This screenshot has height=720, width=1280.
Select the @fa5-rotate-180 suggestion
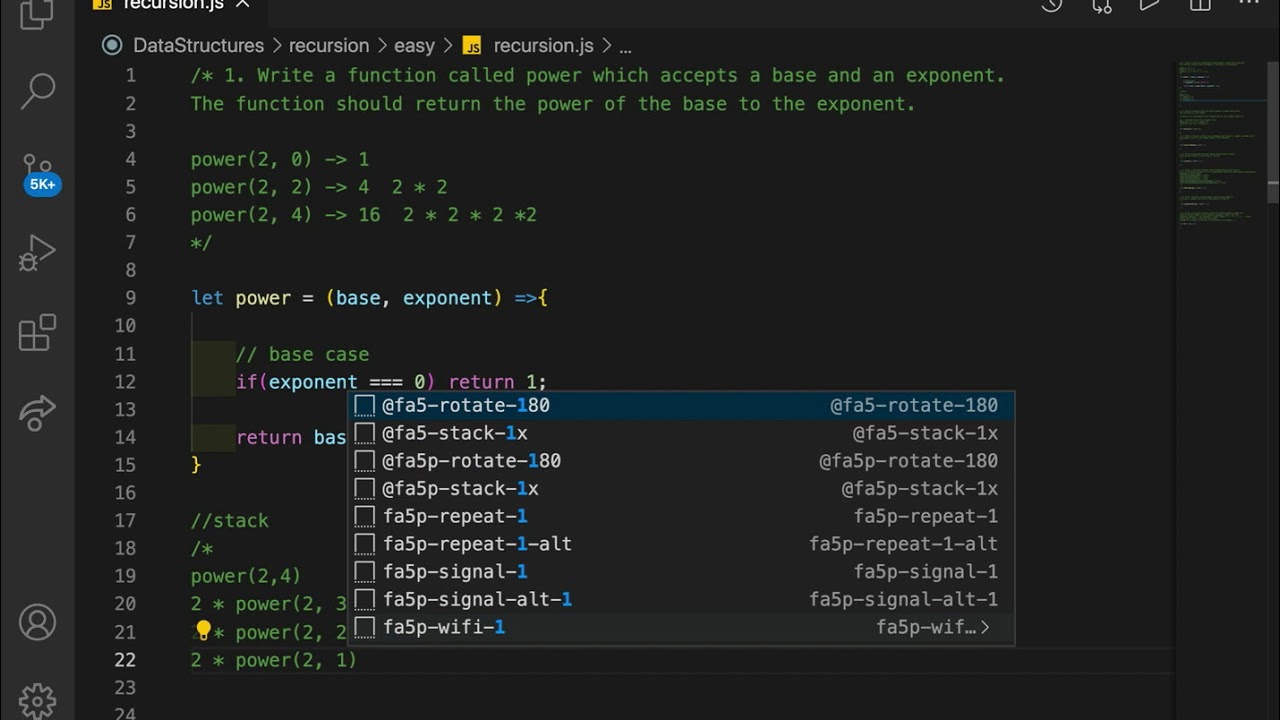(681, 405)
